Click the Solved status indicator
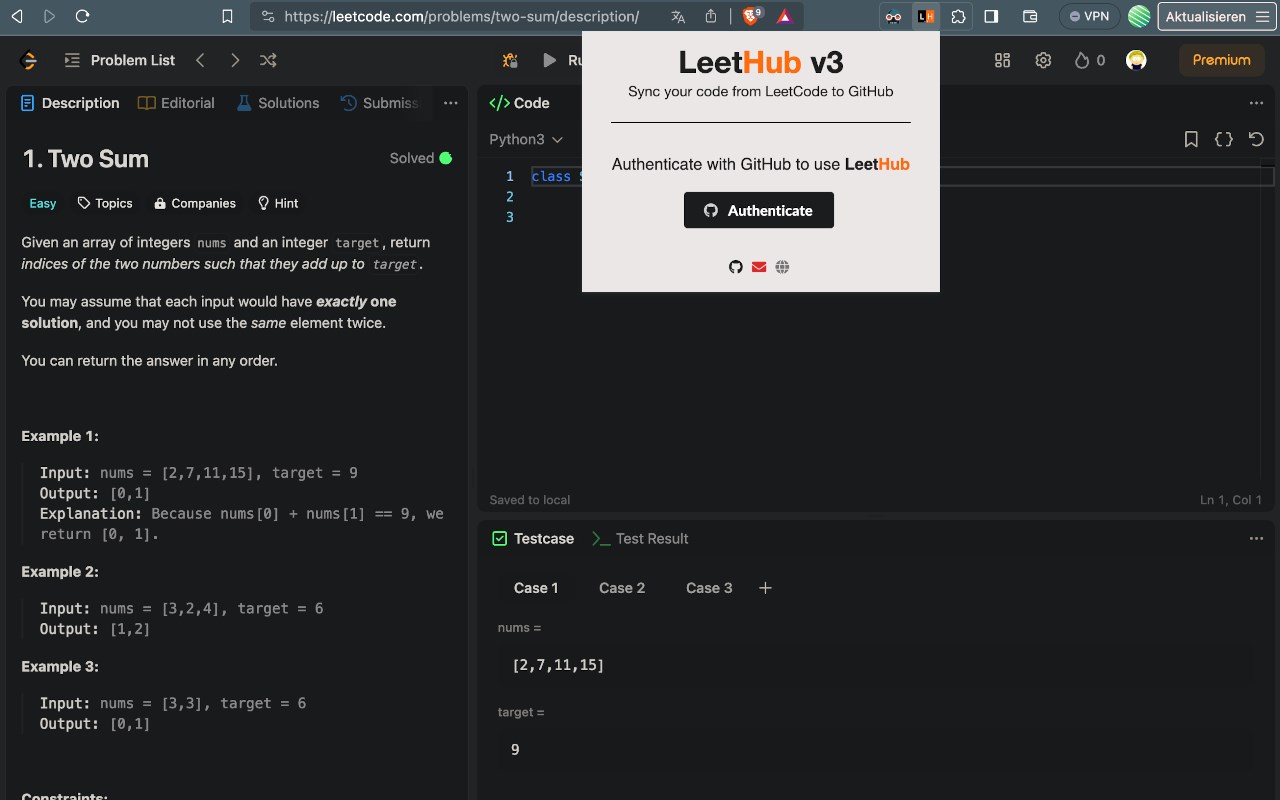1280x800 pixels. pos(421,158)
